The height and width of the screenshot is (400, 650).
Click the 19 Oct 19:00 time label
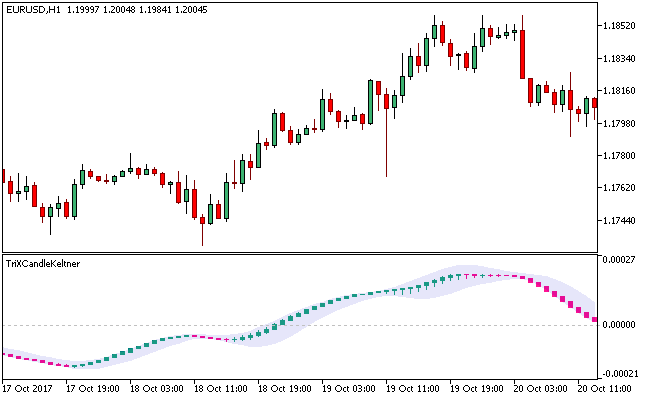point(477,389)
